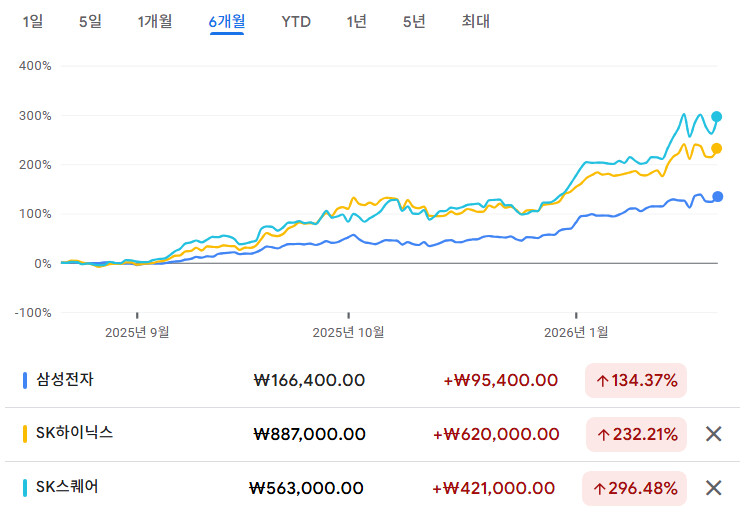The width and height of the screenshot is (745, 513).
Task: Click the blue 삼성전자 line endpoint dot
Action: [x=717, y=196]
